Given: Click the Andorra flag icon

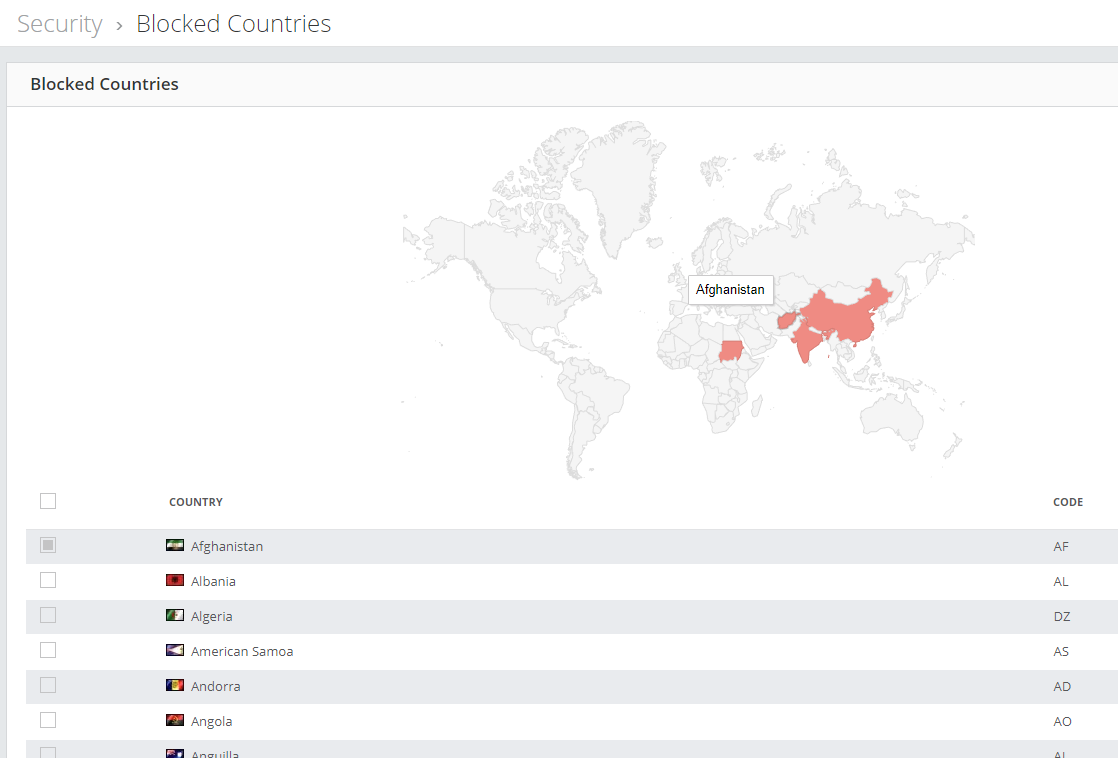Looking at the screenshot, I should (175, 686).
